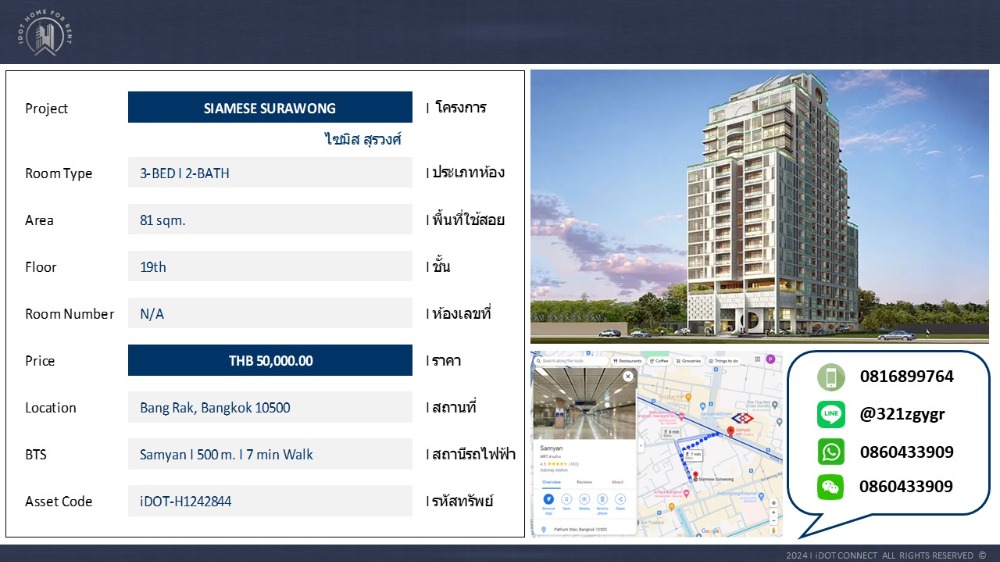The width and height of the screenshot is (1000, 562).
Task: Click the Groceries filter chip on map
Action: click(x=690, y=360)
